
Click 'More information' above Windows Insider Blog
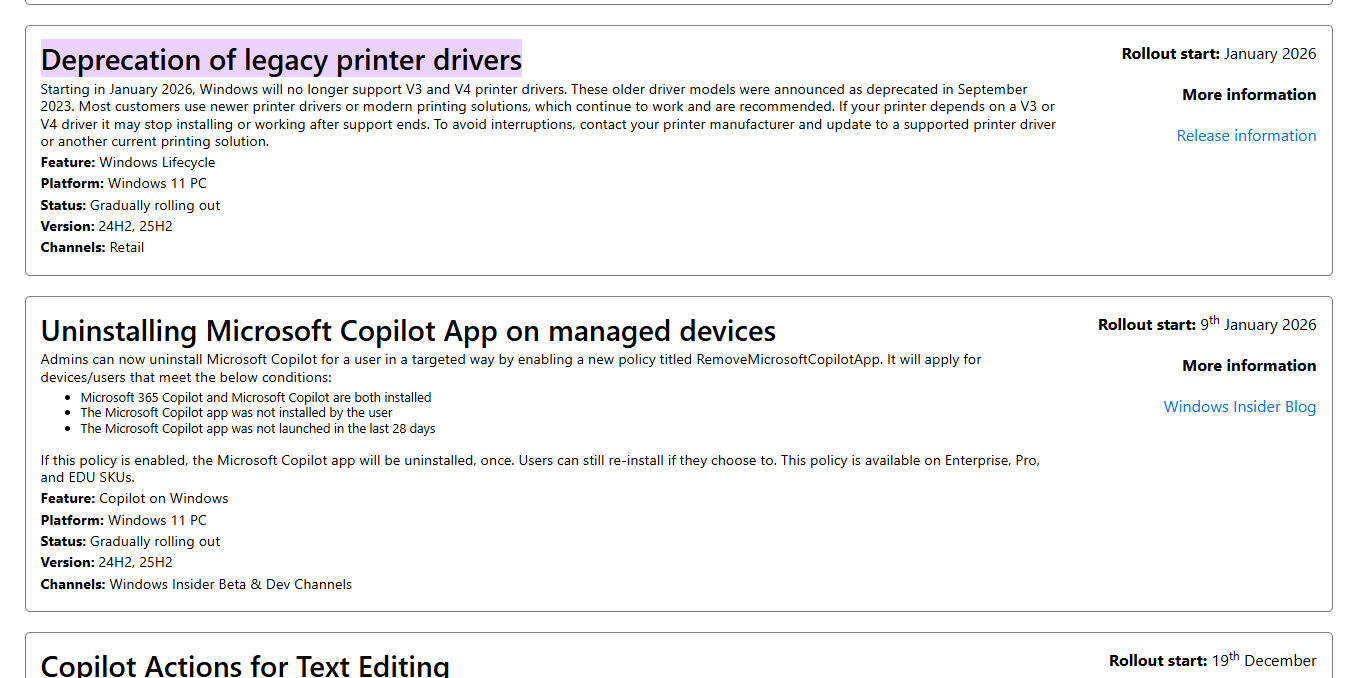(1249, 365)
